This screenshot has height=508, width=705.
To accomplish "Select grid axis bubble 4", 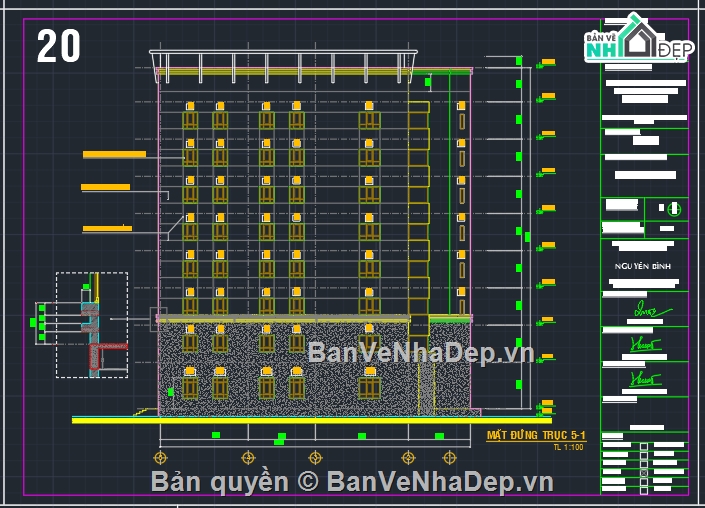I will (248, 458).
